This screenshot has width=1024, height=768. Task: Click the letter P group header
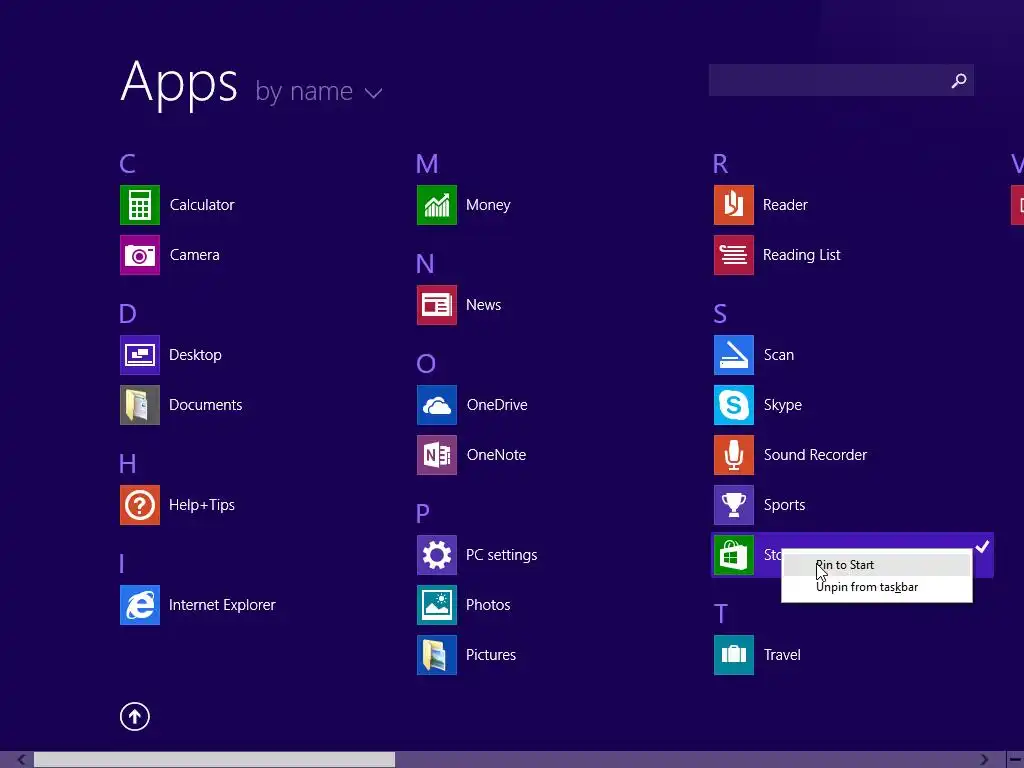(x=423, y=514)
